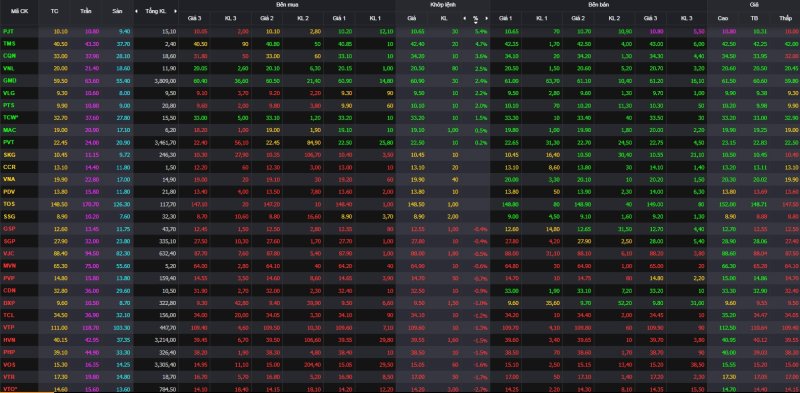
Task: Click right arrow beside the % header
Action: coord(487,18)
